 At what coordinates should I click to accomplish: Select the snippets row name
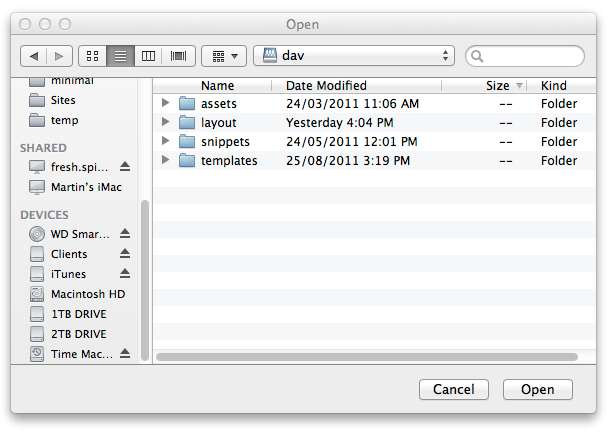225,142
